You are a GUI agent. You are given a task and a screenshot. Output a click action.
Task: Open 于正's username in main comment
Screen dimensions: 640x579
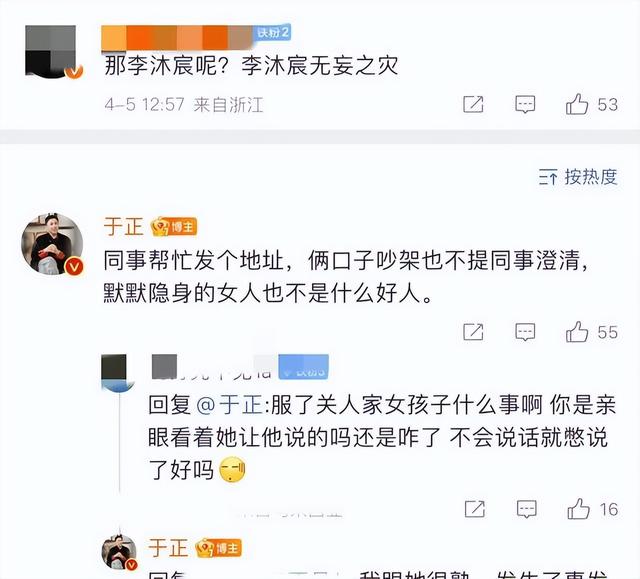click(x=123, y=226)
